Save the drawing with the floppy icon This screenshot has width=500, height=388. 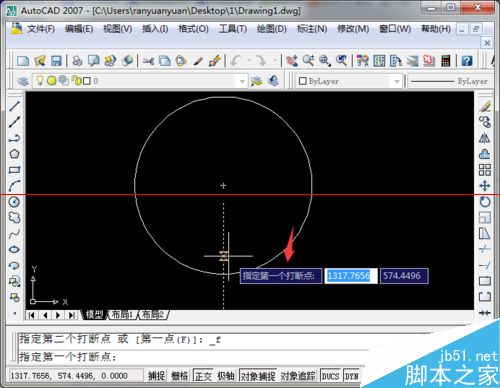tap(56, 61)
